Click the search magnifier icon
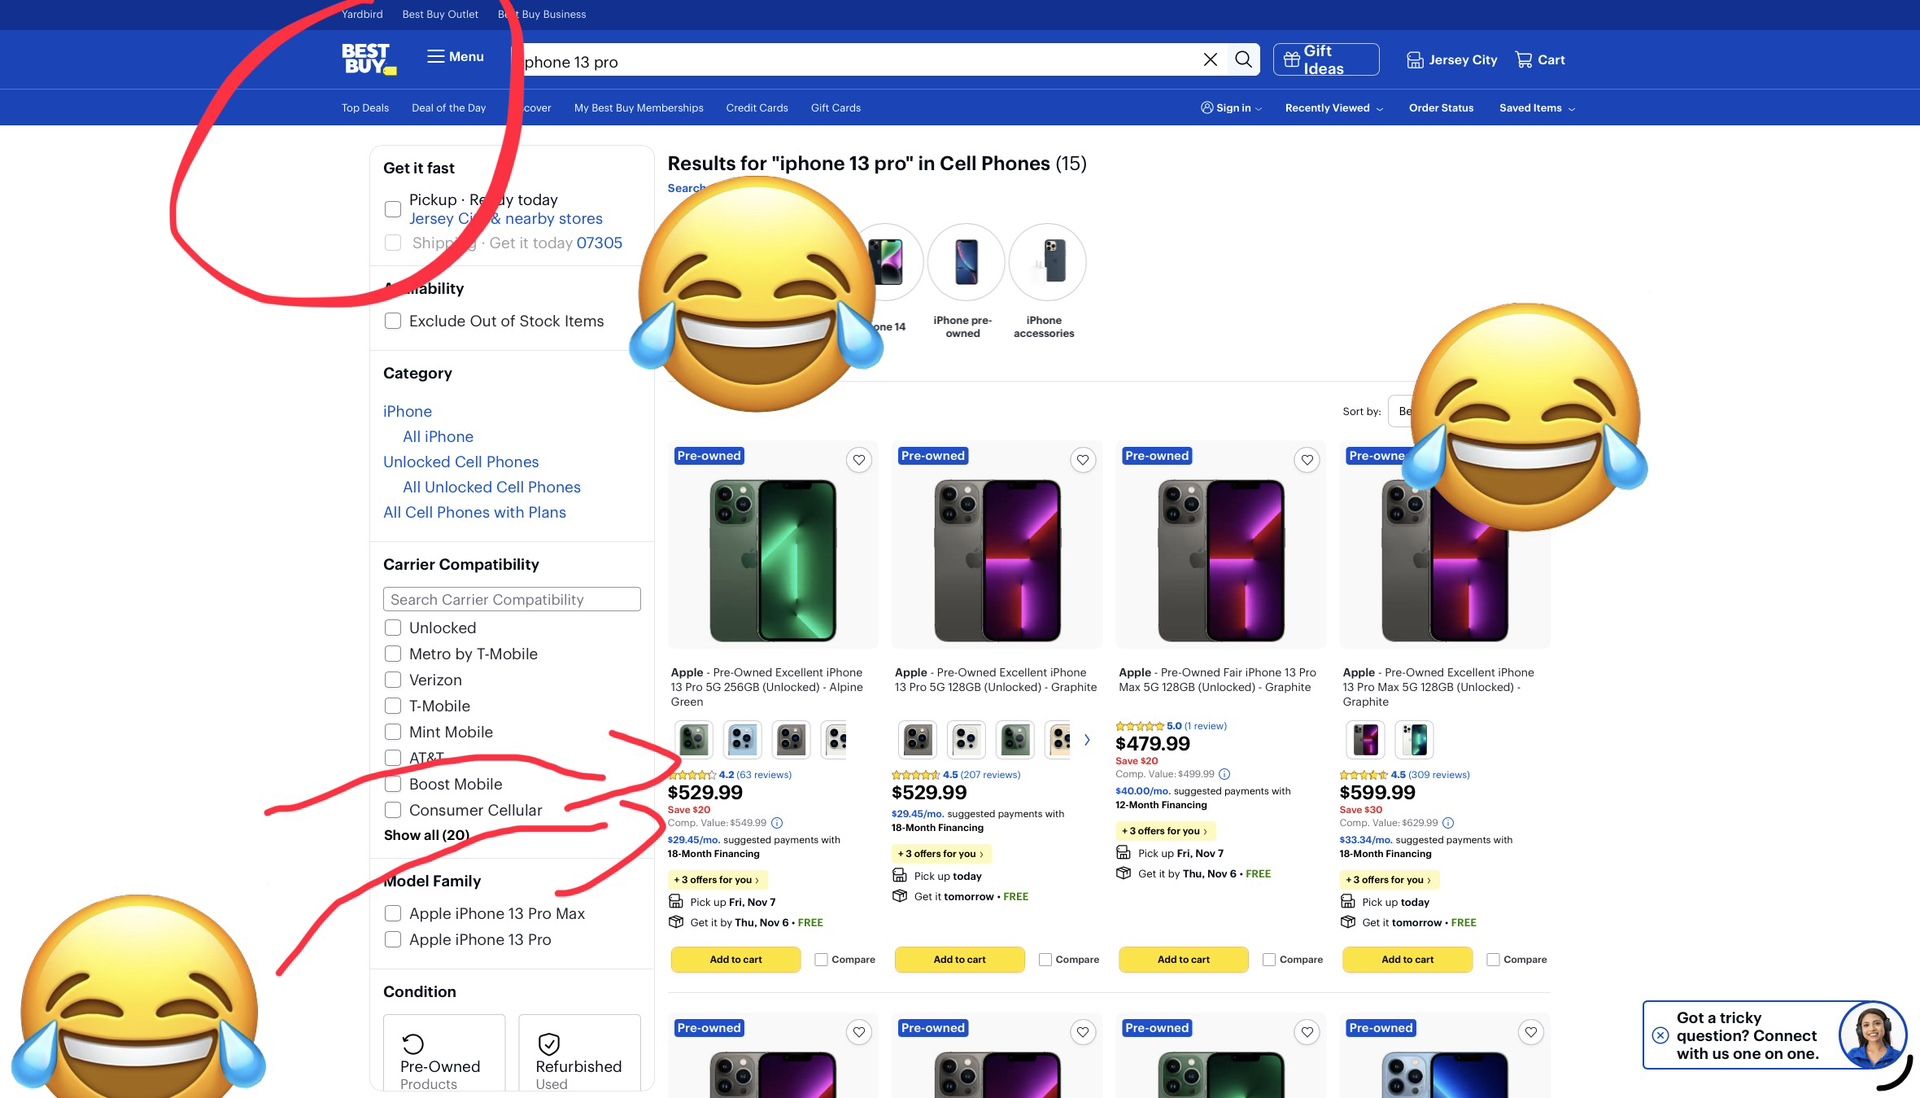Viewport: 1920px width, 1098px height. click(1243, 59)
